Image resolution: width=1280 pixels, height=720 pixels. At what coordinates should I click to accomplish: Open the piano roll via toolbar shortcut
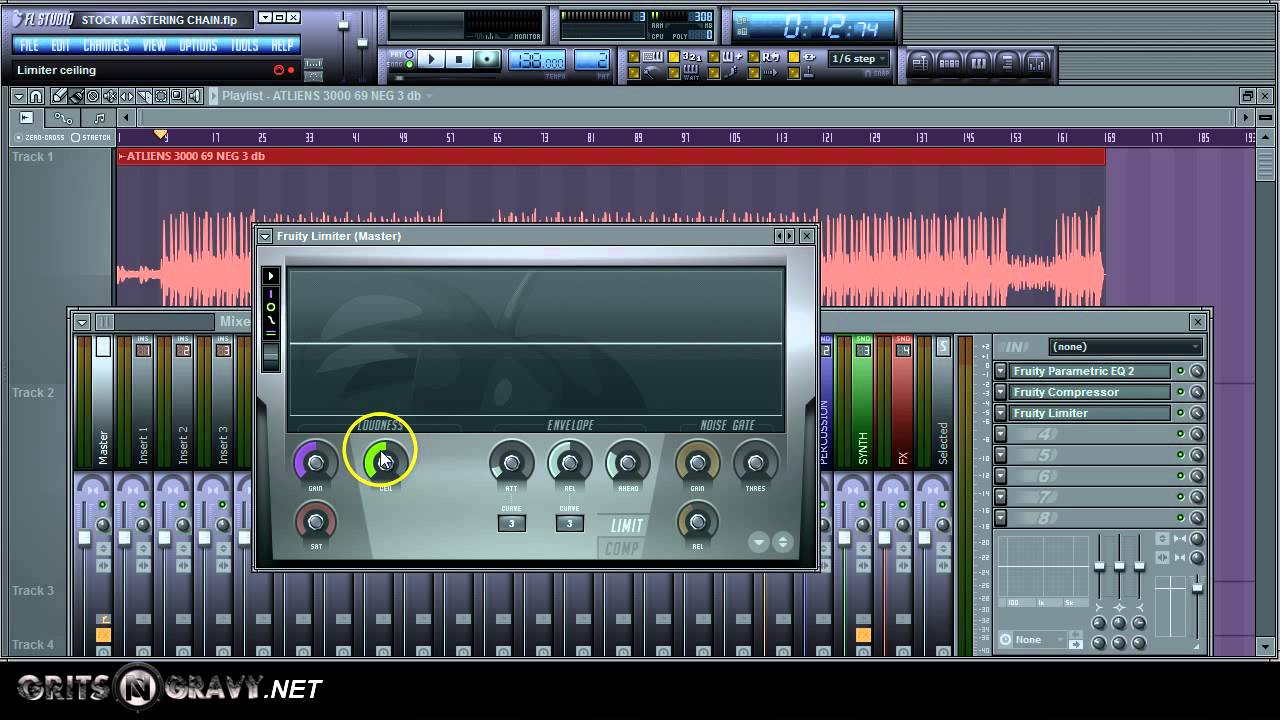pos(978,64)
